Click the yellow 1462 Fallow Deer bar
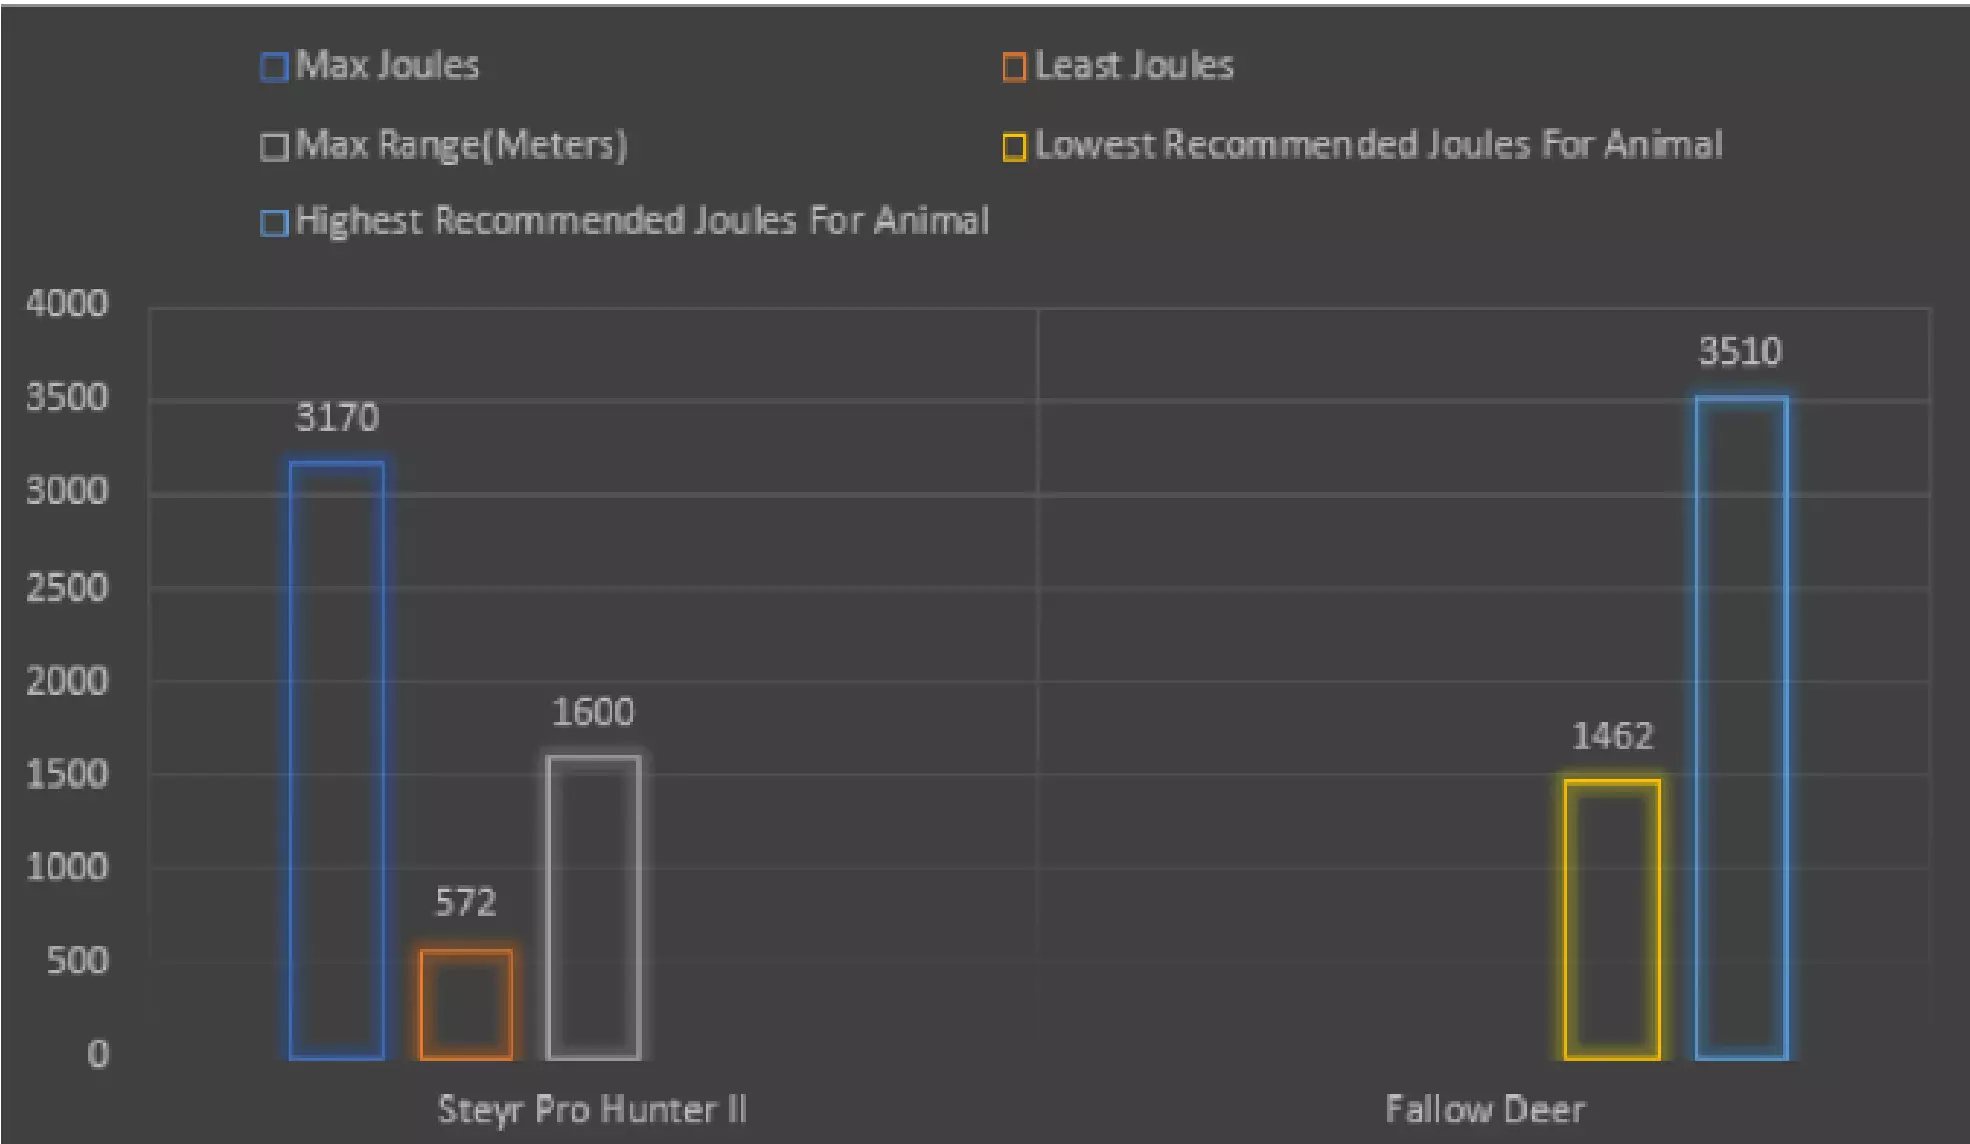Viewport: 1970px width, 1144px height. [x=1612, y=919]
